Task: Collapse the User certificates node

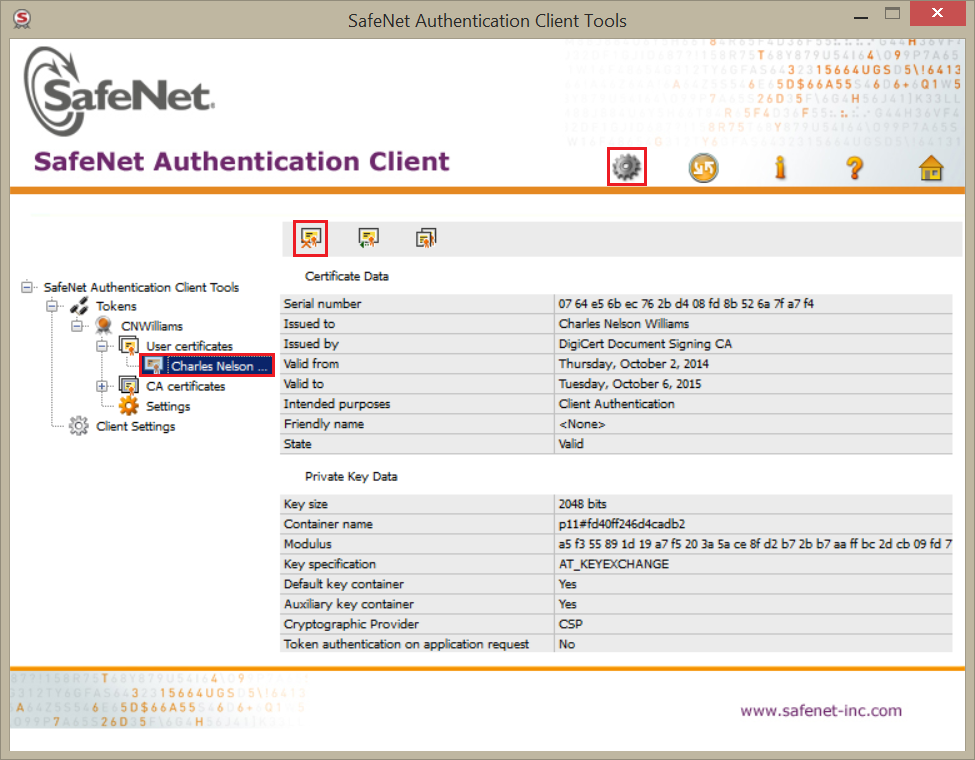Action: [102, 347]
